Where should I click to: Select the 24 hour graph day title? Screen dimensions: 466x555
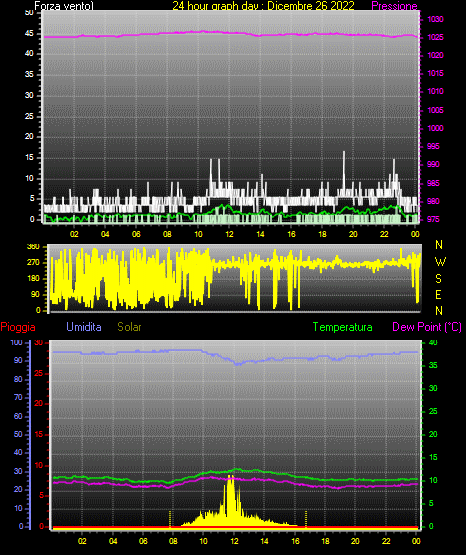click(263, 6)
